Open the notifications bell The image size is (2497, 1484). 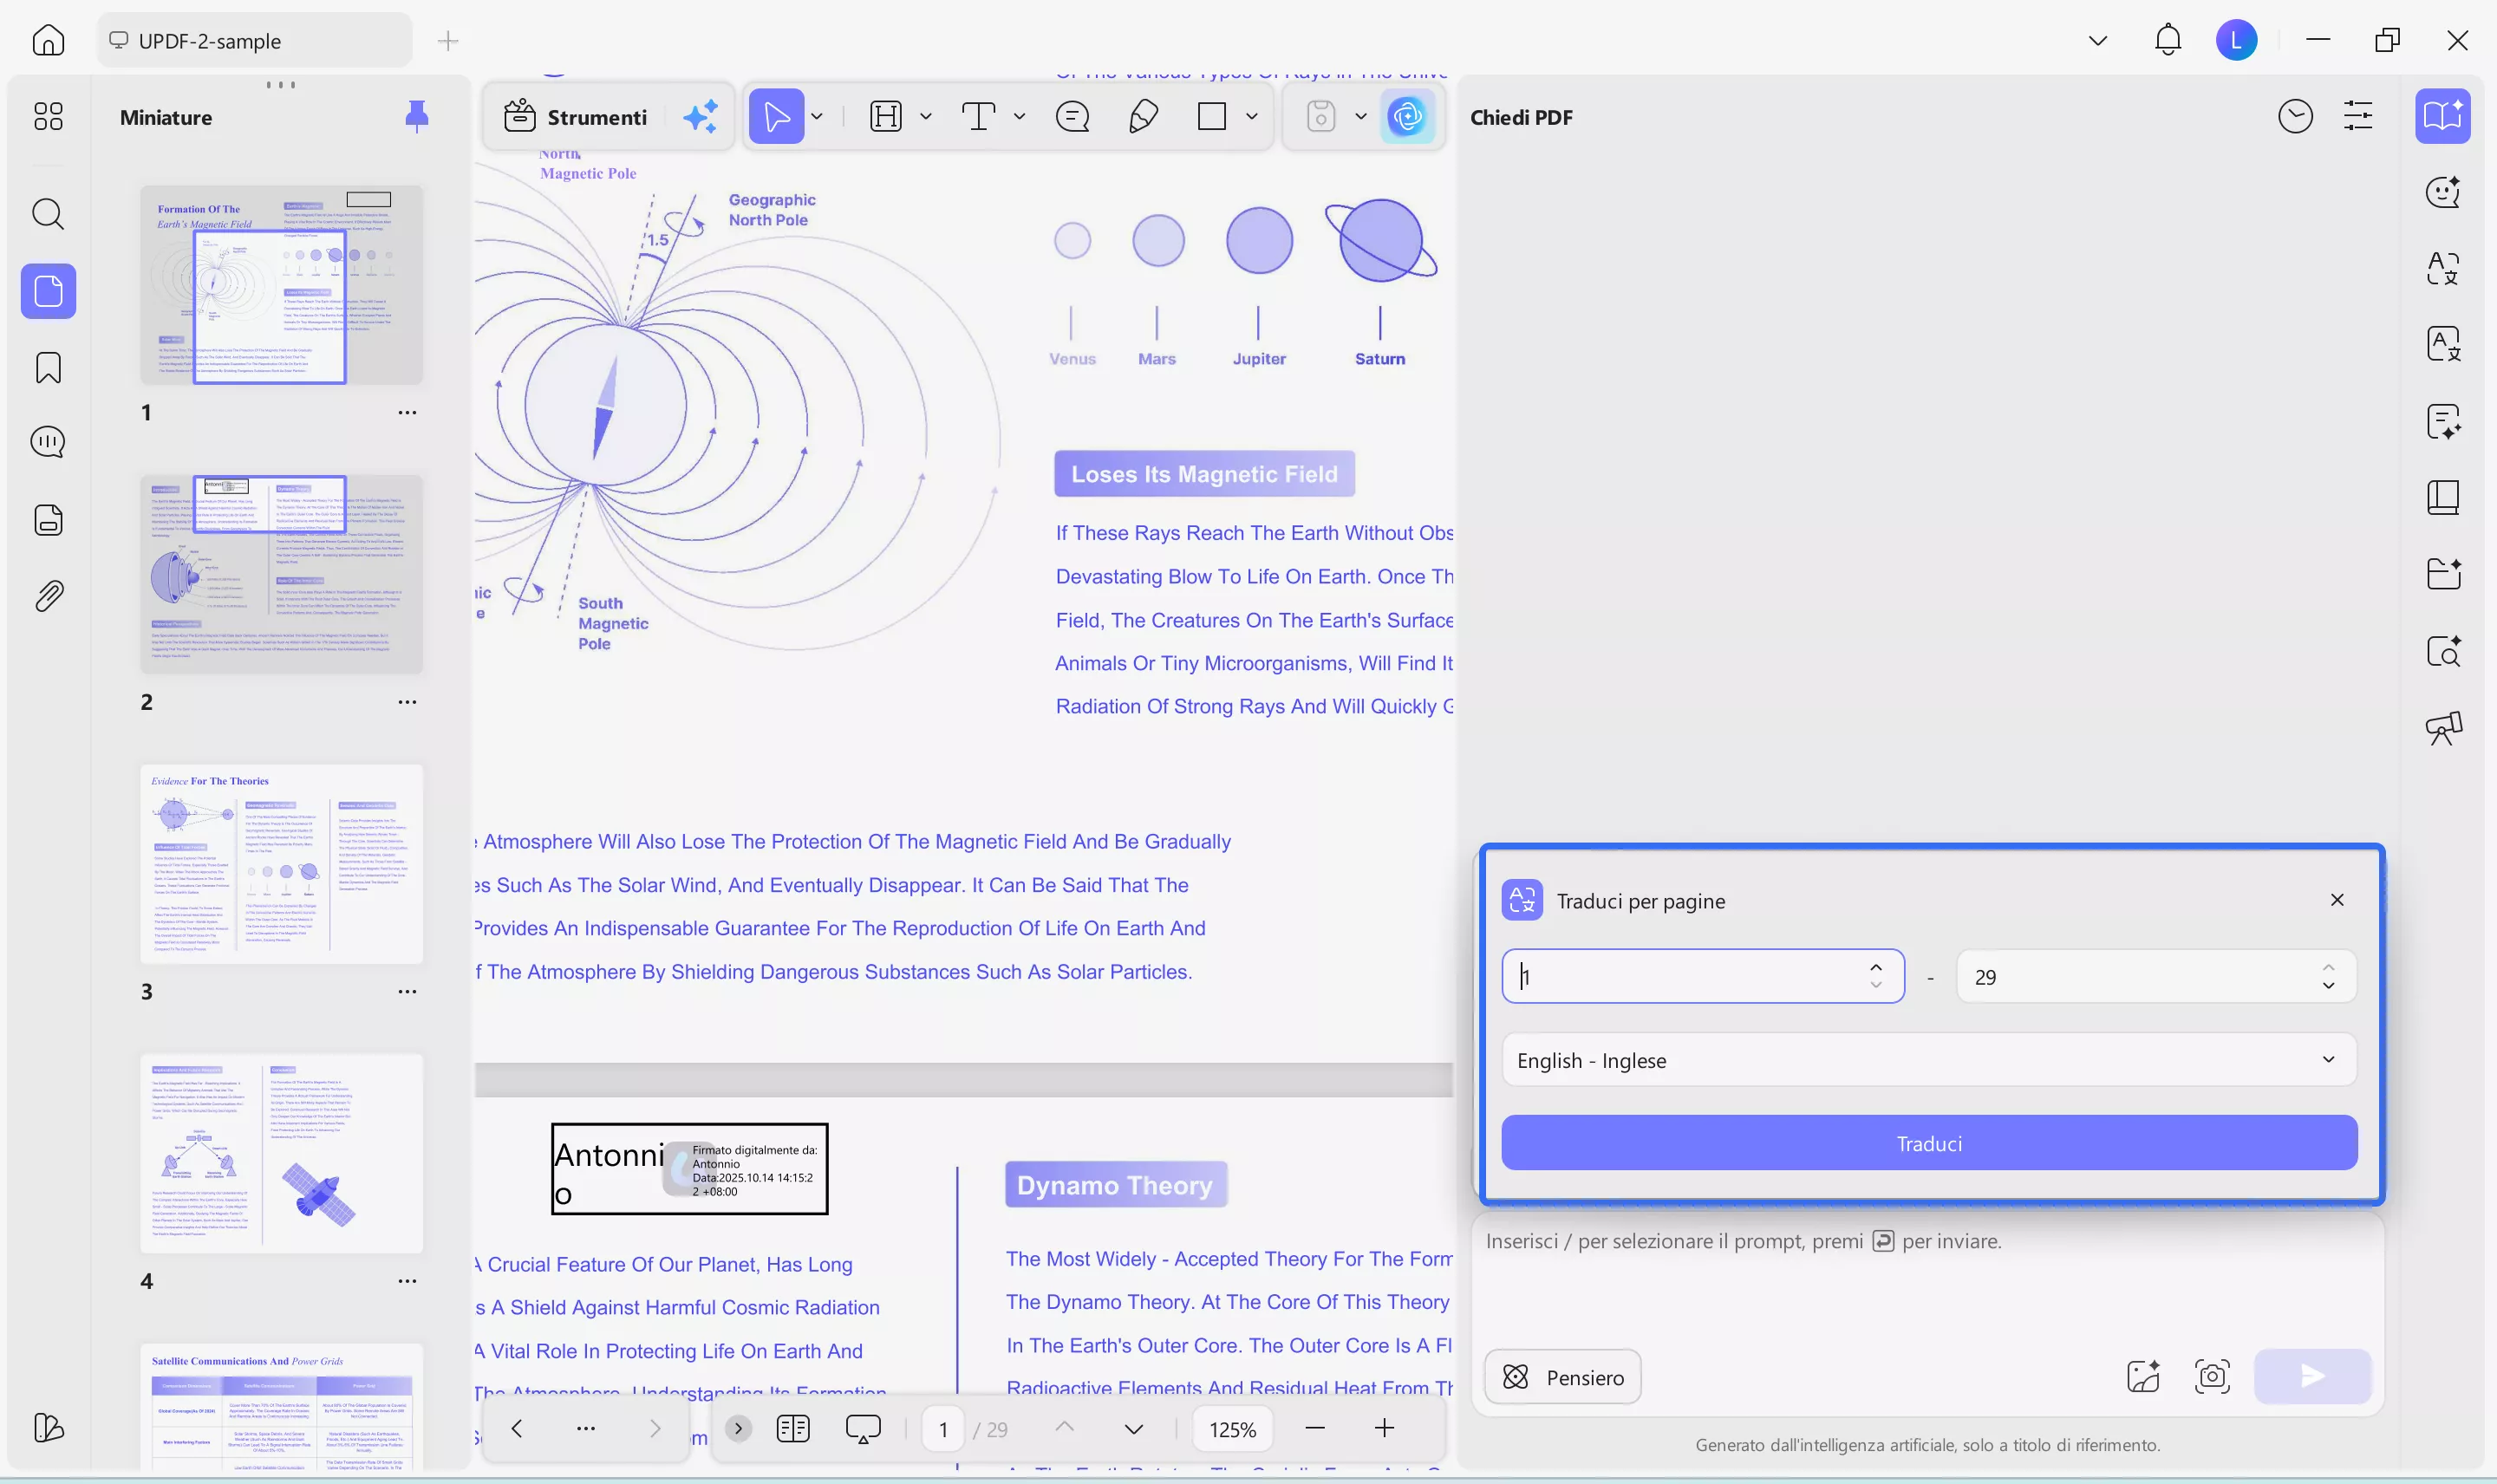click(2167, 40)
